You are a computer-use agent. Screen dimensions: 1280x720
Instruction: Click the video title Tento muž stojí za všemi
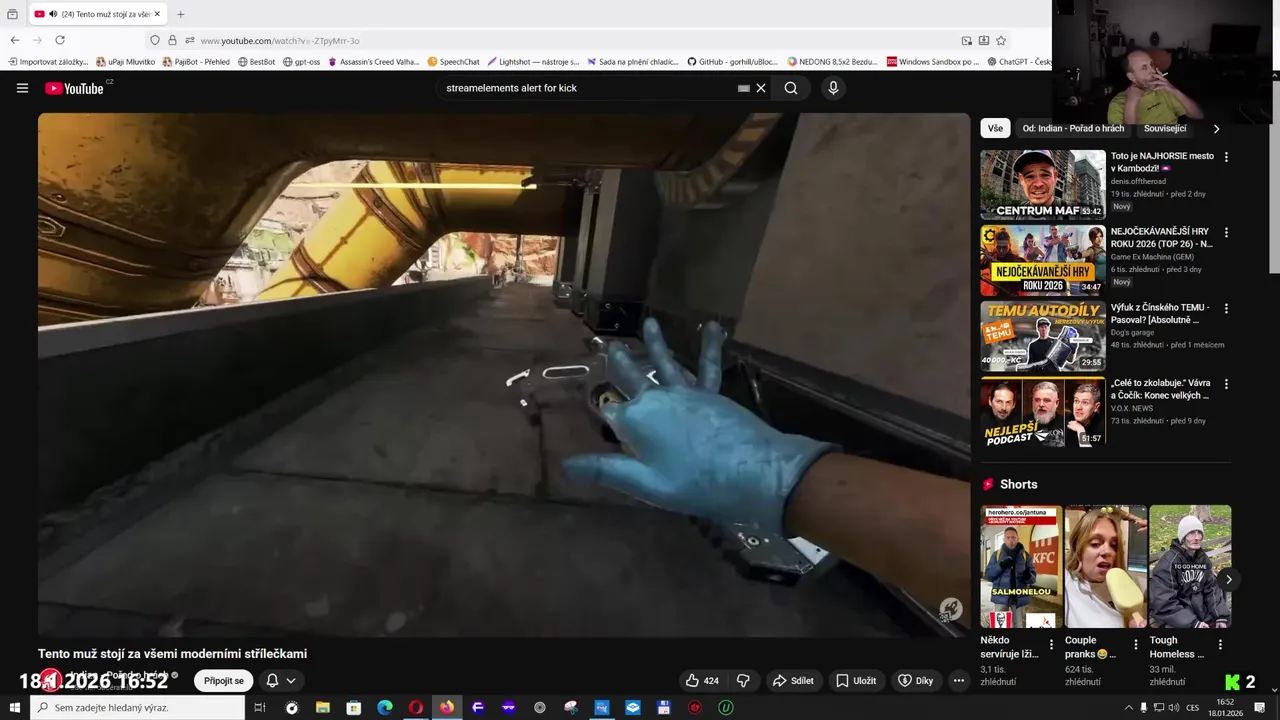click(x=172, y=654)
